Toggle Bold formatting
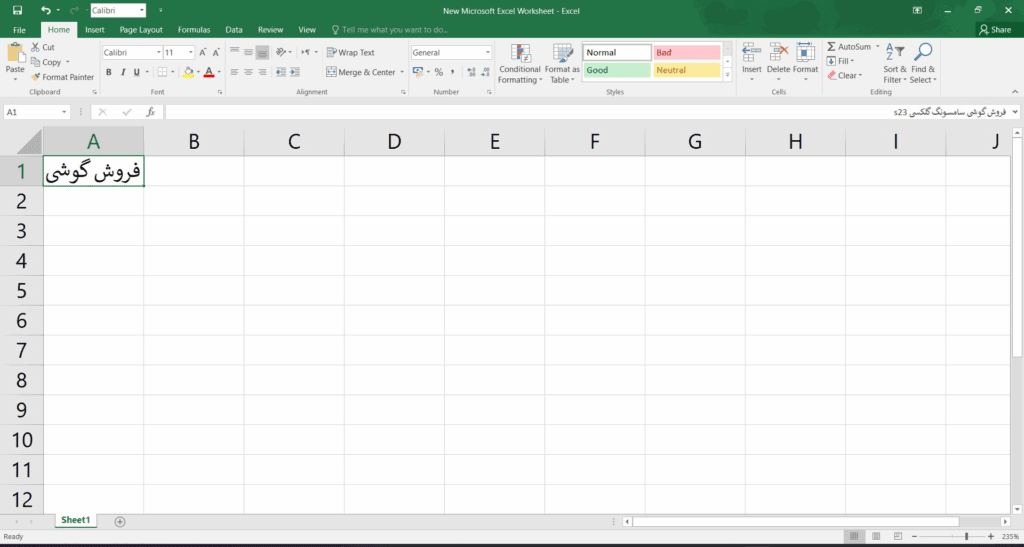The width and height of the screenshot is (1024, 547). tap(109, 72)
